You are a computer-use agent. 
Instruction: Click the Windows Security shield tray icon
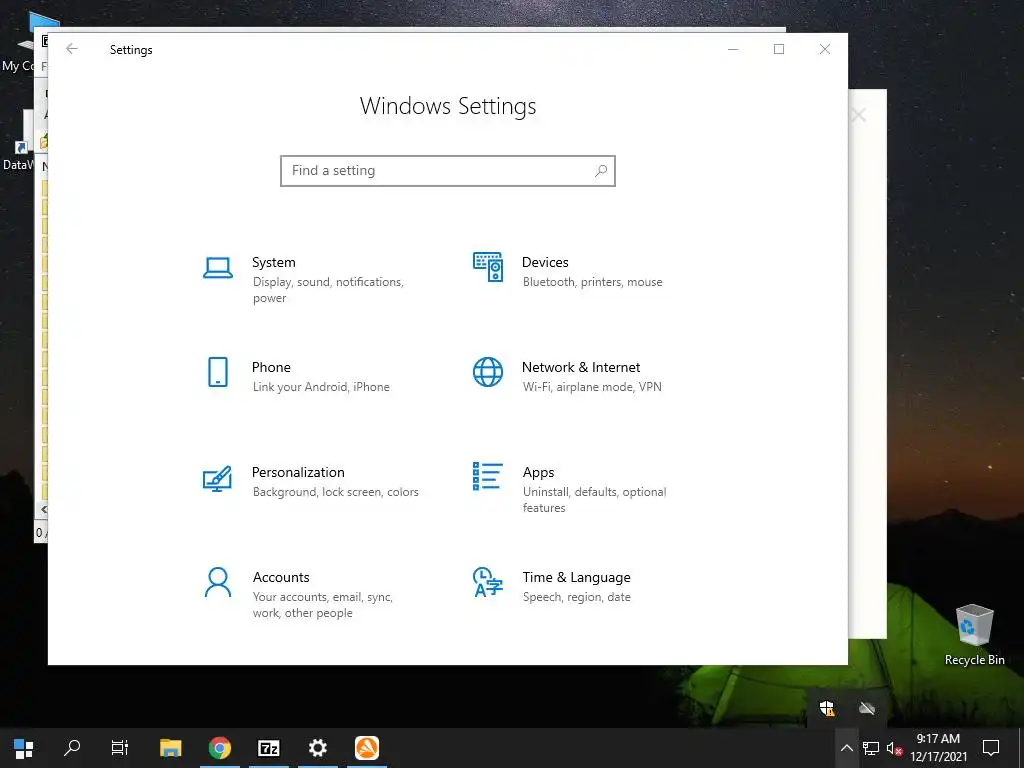[827, 709]
